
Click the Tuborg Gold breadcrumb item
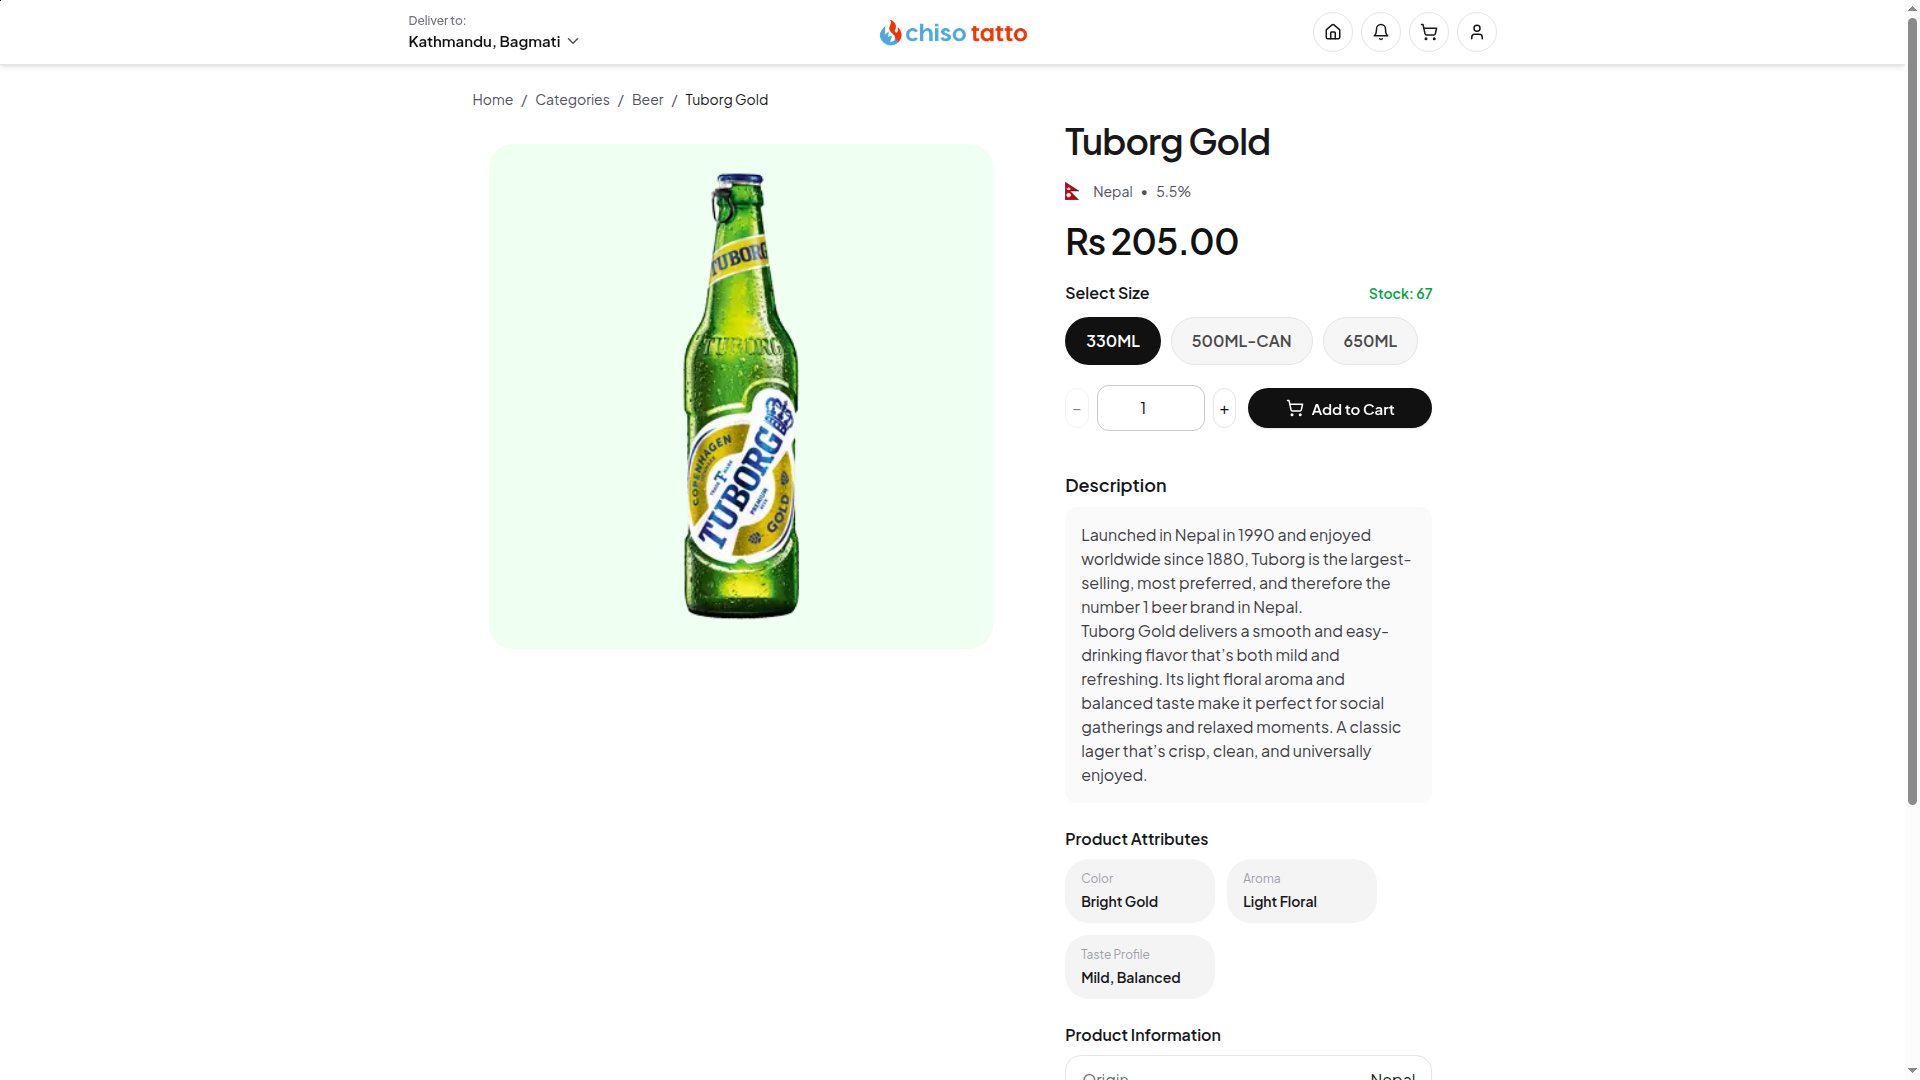click(x=726, y=100)
